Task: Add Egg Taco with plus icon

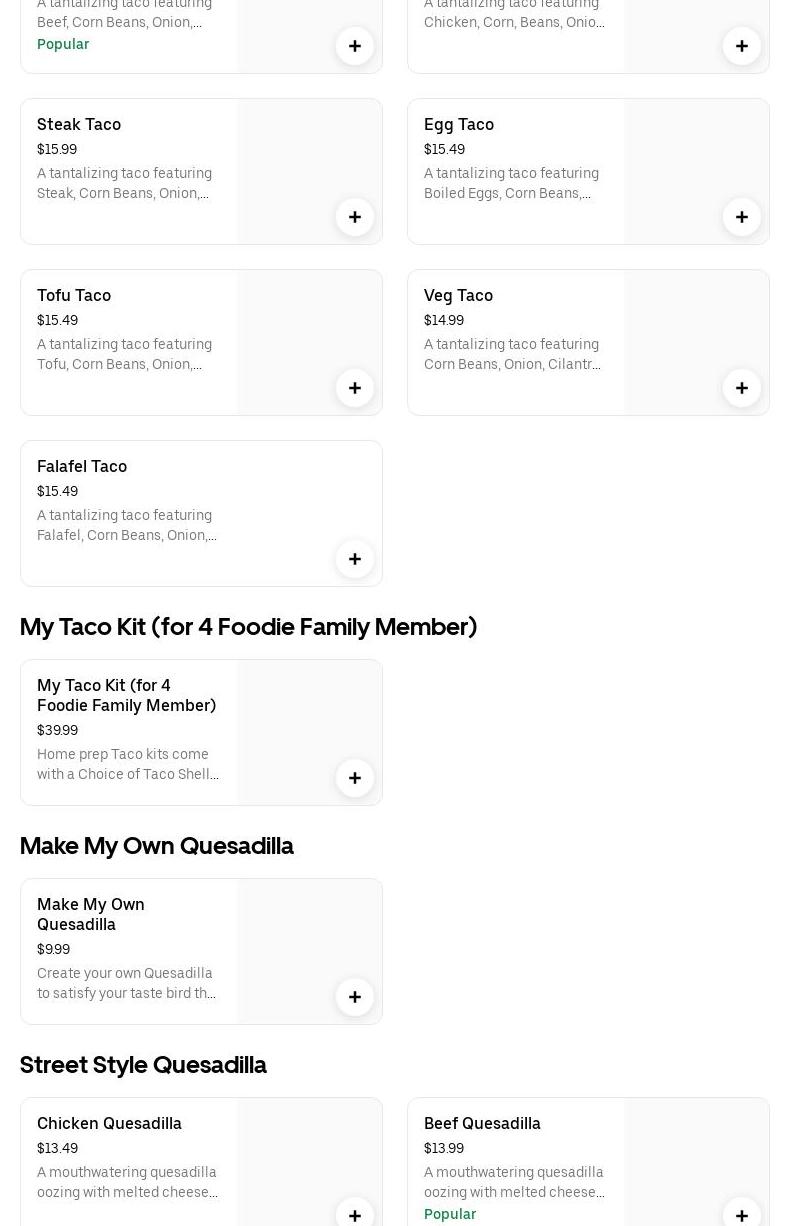Action: (x=742, y=217)
